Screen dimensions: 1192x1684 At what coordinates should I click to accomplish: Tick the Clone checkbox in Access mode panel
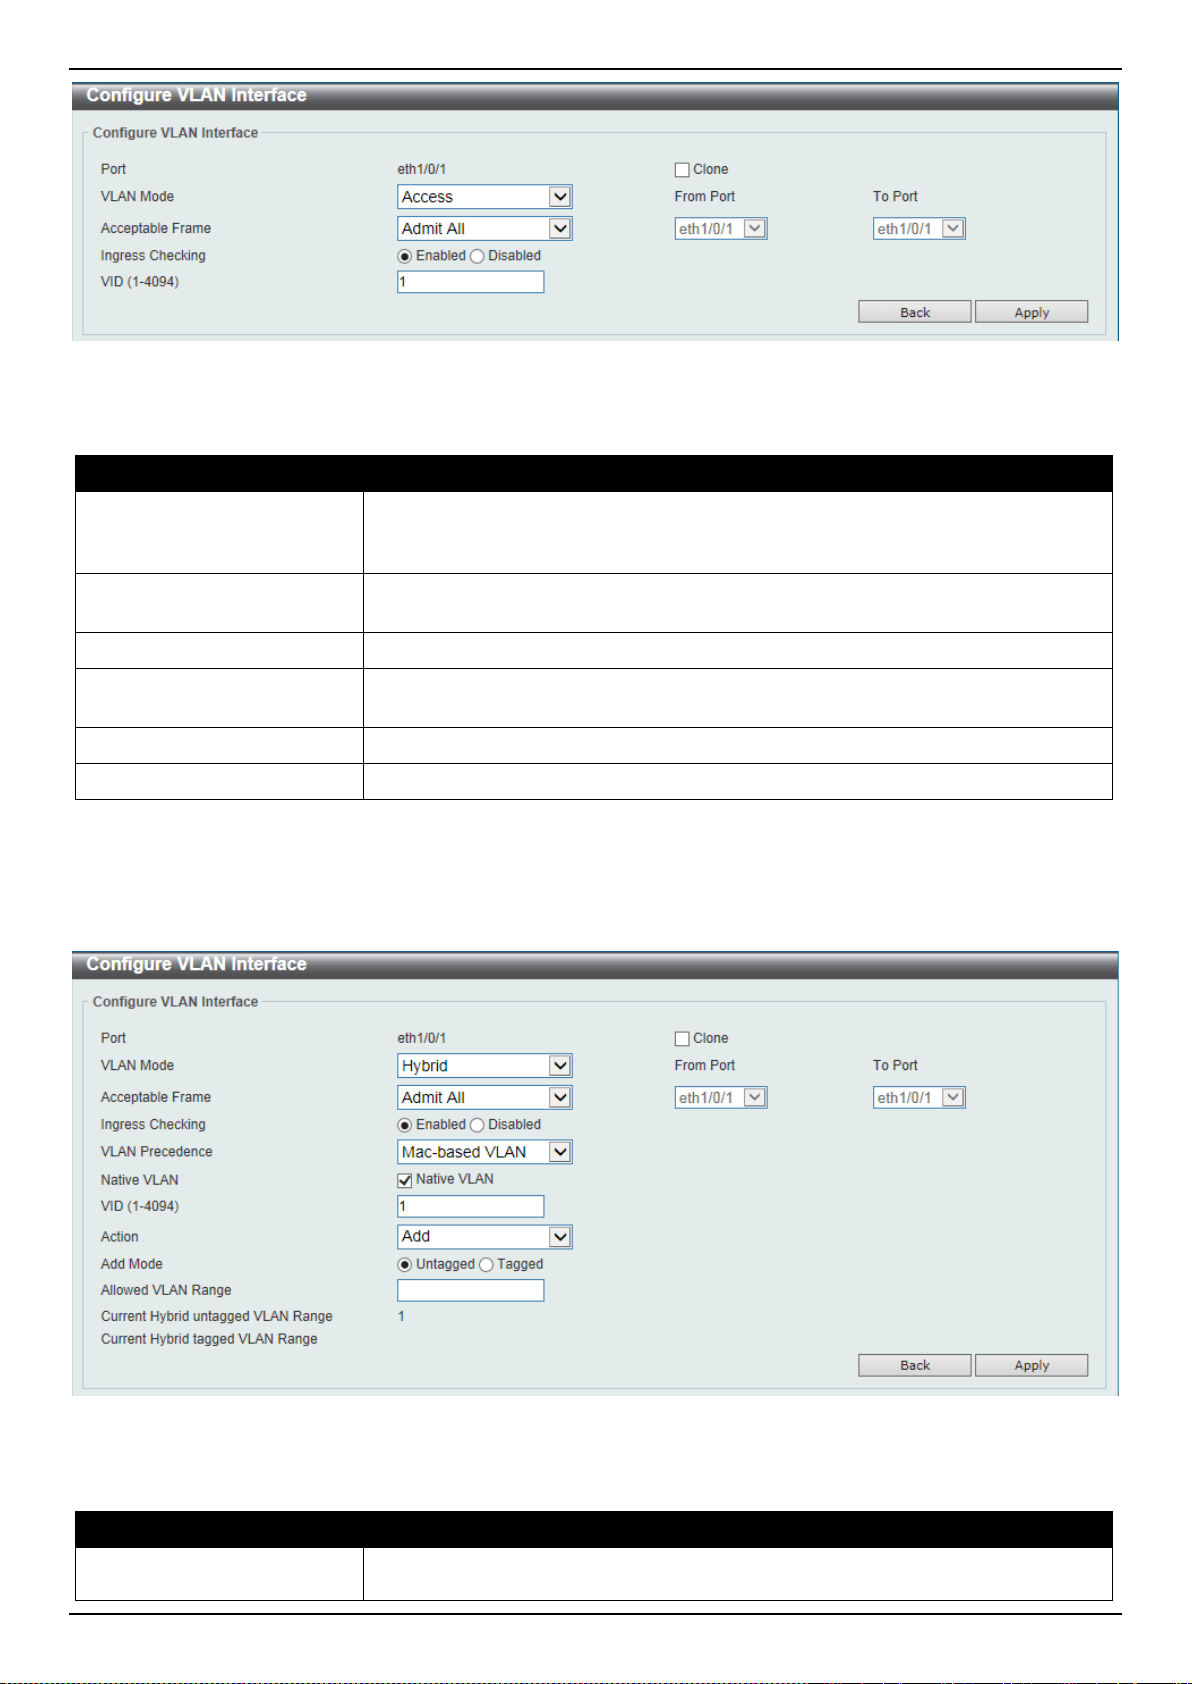pyautogui.click(x=682, y=170)
